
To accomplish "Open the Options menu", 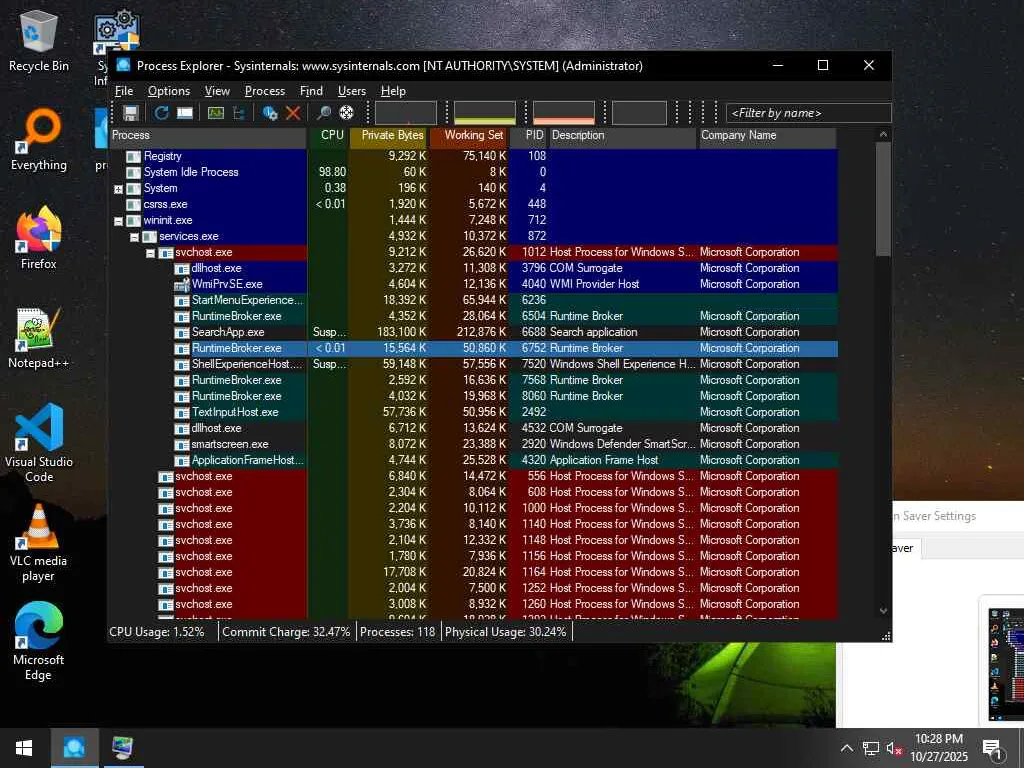I will tap(168, 91).
